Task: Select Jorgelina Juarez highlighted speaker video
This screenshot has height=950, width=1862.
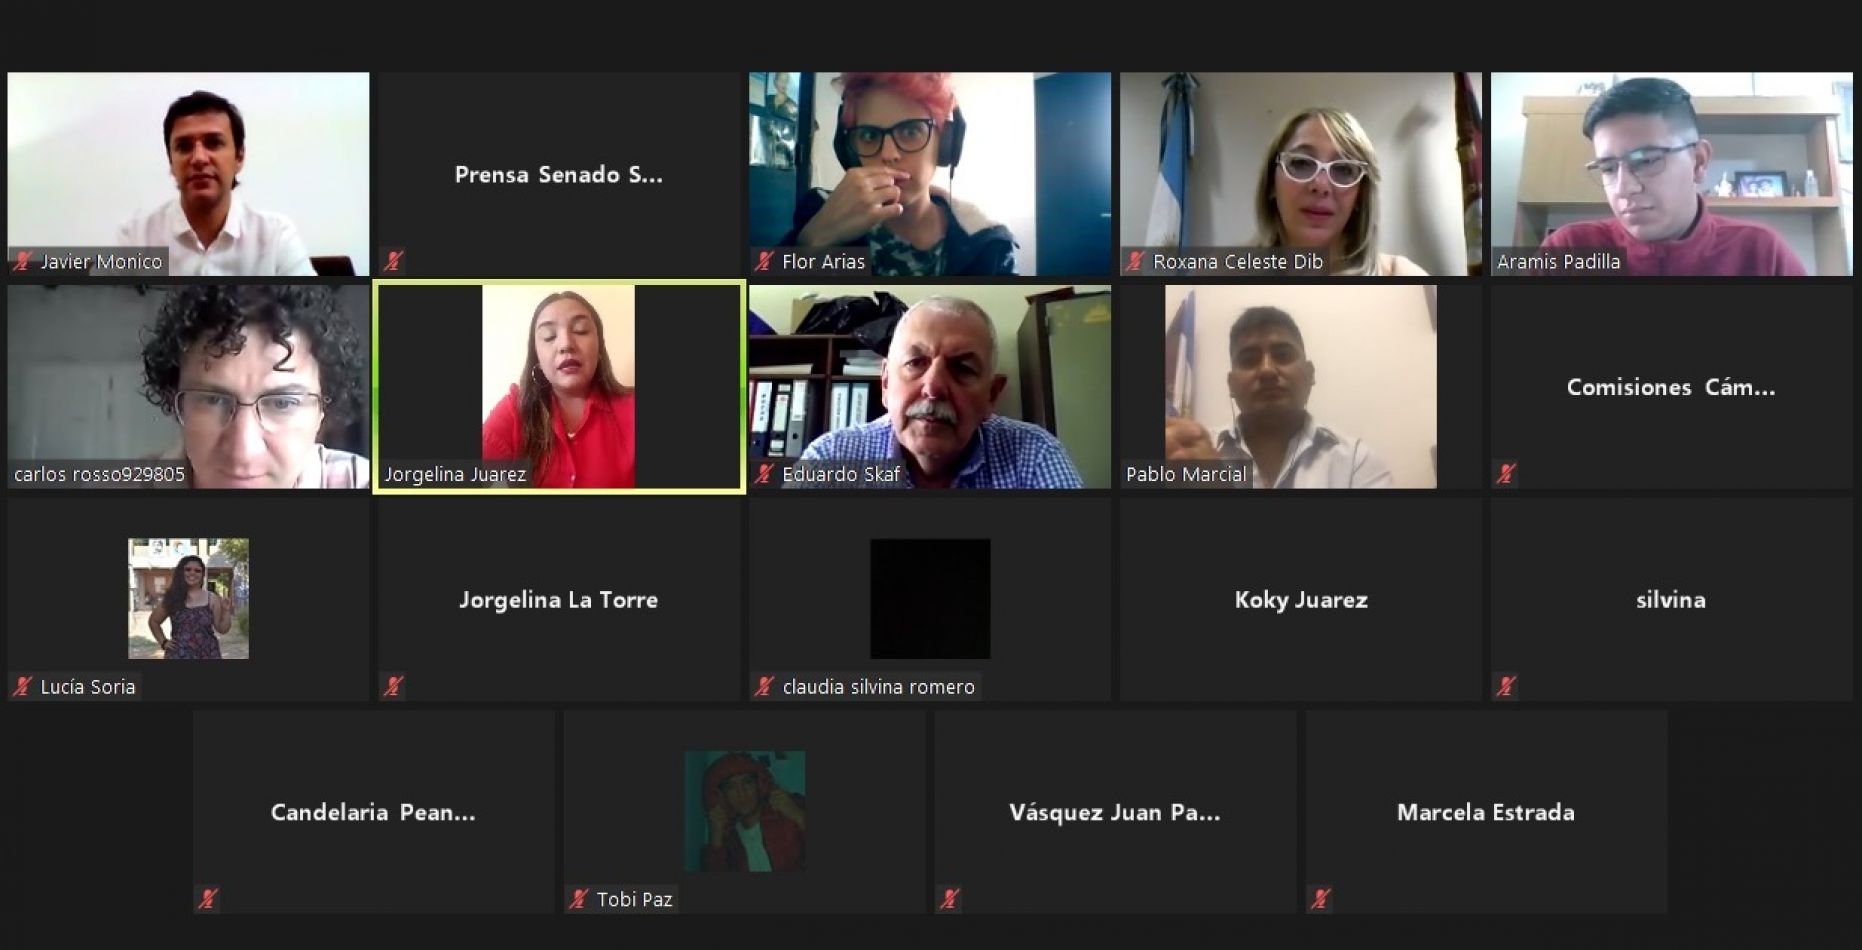Action: pyautogui.click(x=559, y=387)
